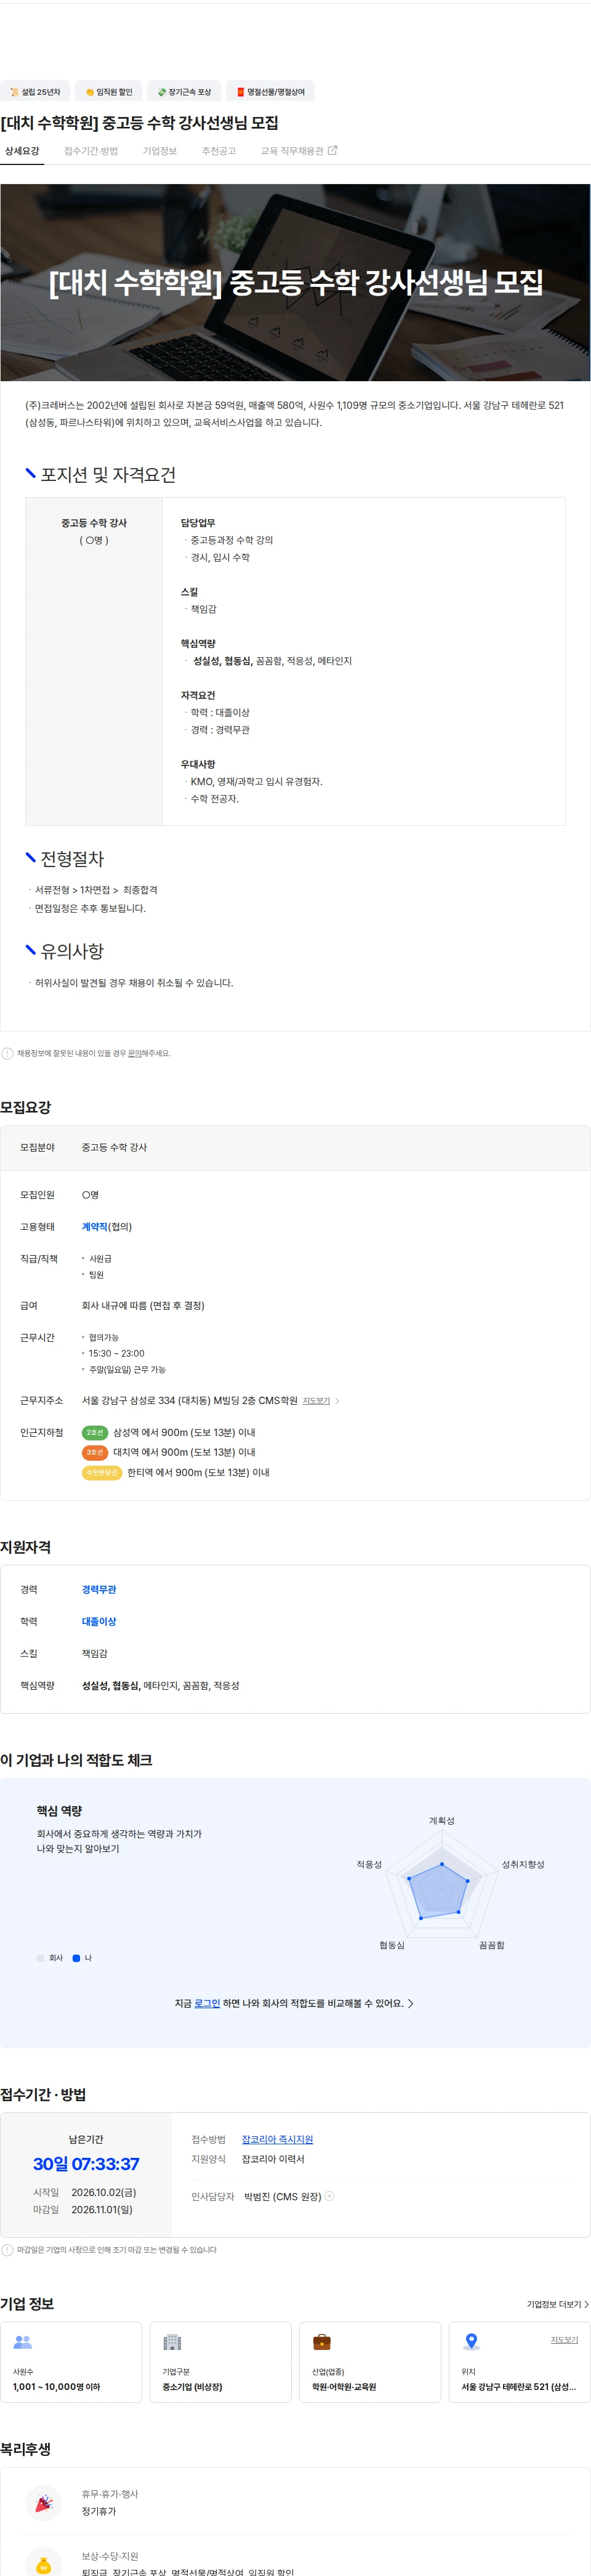Click the 3호선 subway badge

click(x=95, y=1453)
